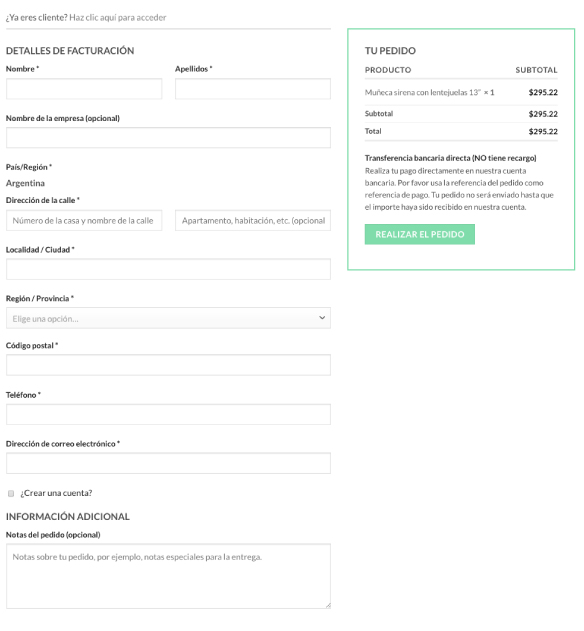Screen dimensions: 584x631
Task: Click the Notas del pedido textarea
Action: click(x=168, y=576)
